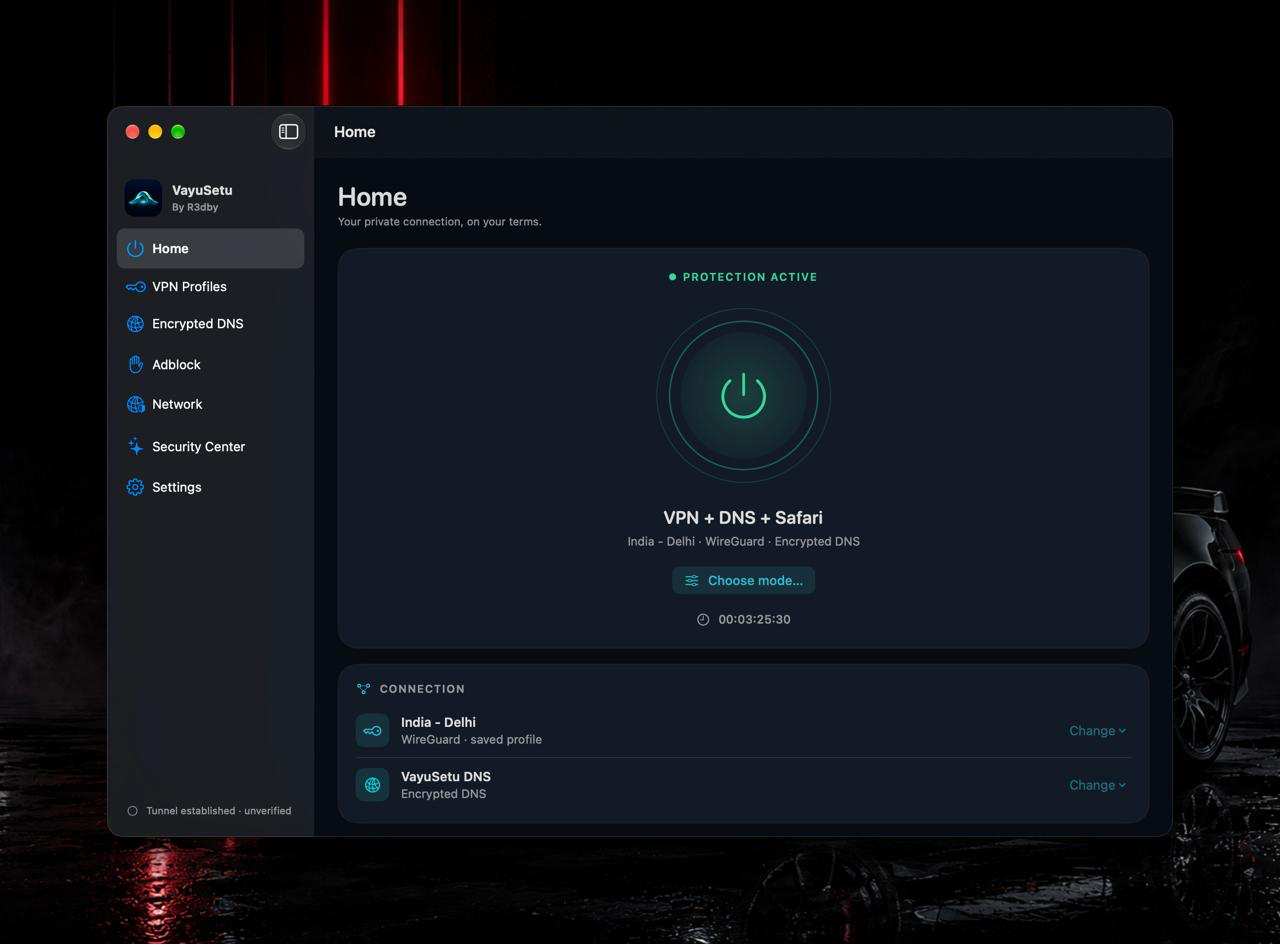
Task: Click the session timer clock icon
Action: click(x=703, y=620)
